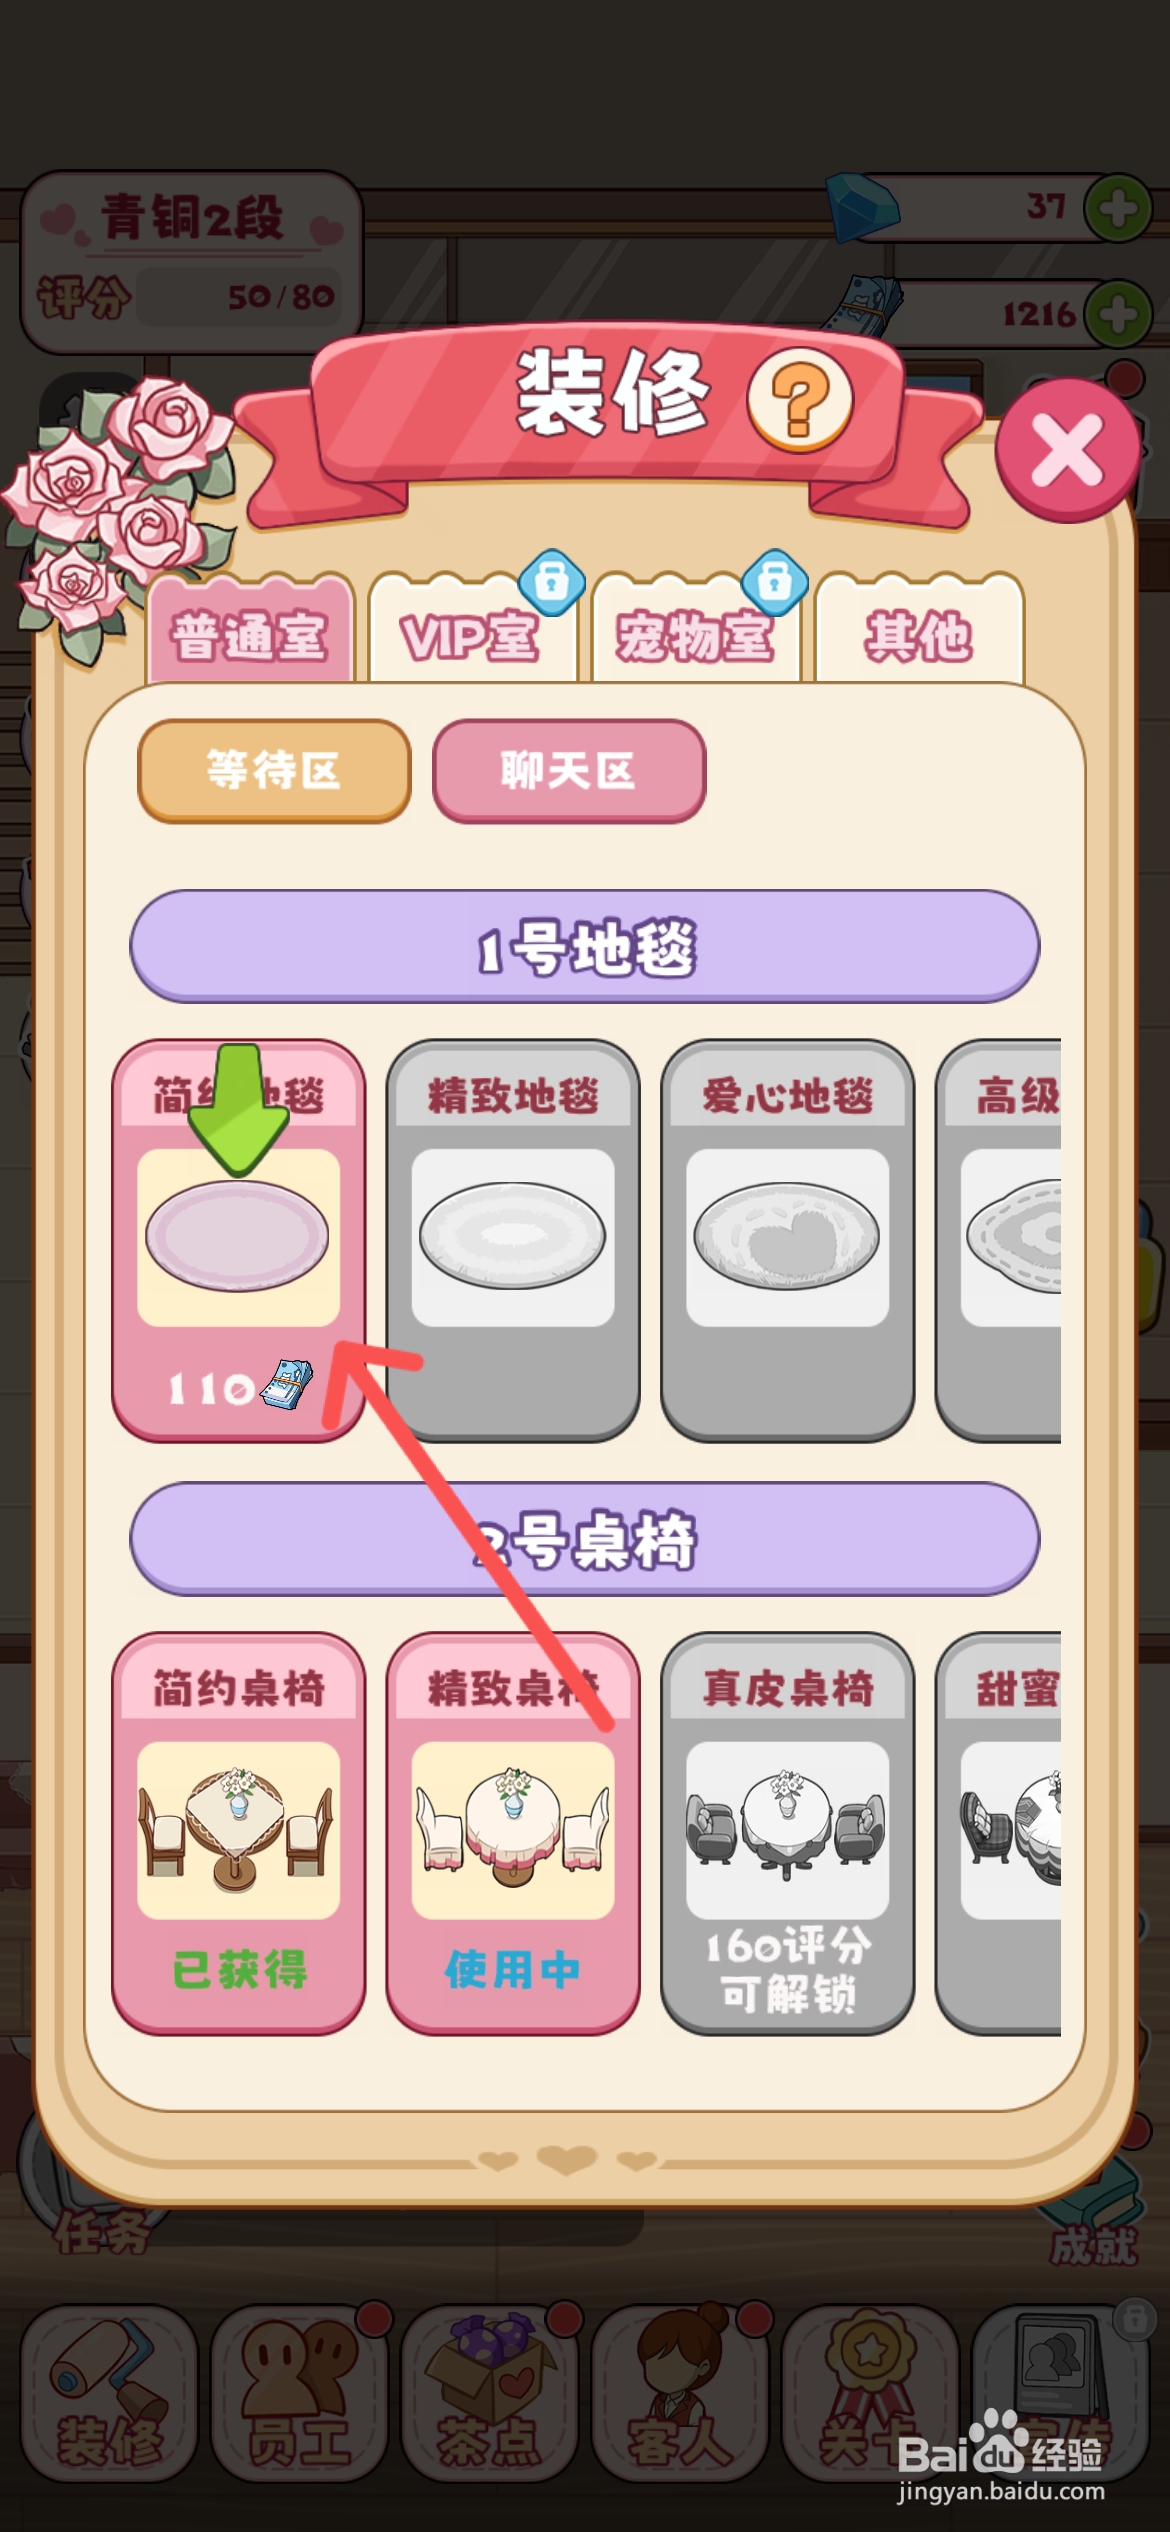
Task: Open the 员工 staff icon
Action: click(299, 2393)
